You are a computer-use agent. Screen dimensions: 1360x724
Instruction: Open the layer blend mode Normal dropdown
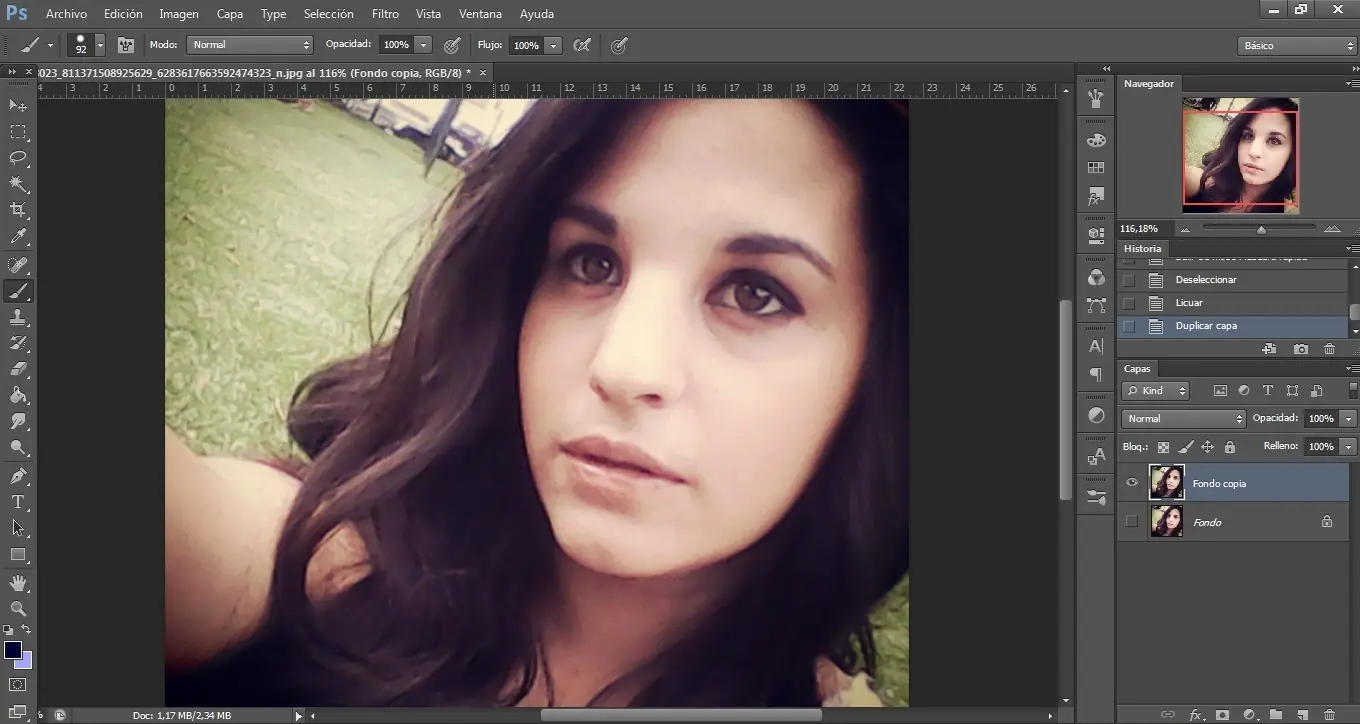[x=1183, y=419]
